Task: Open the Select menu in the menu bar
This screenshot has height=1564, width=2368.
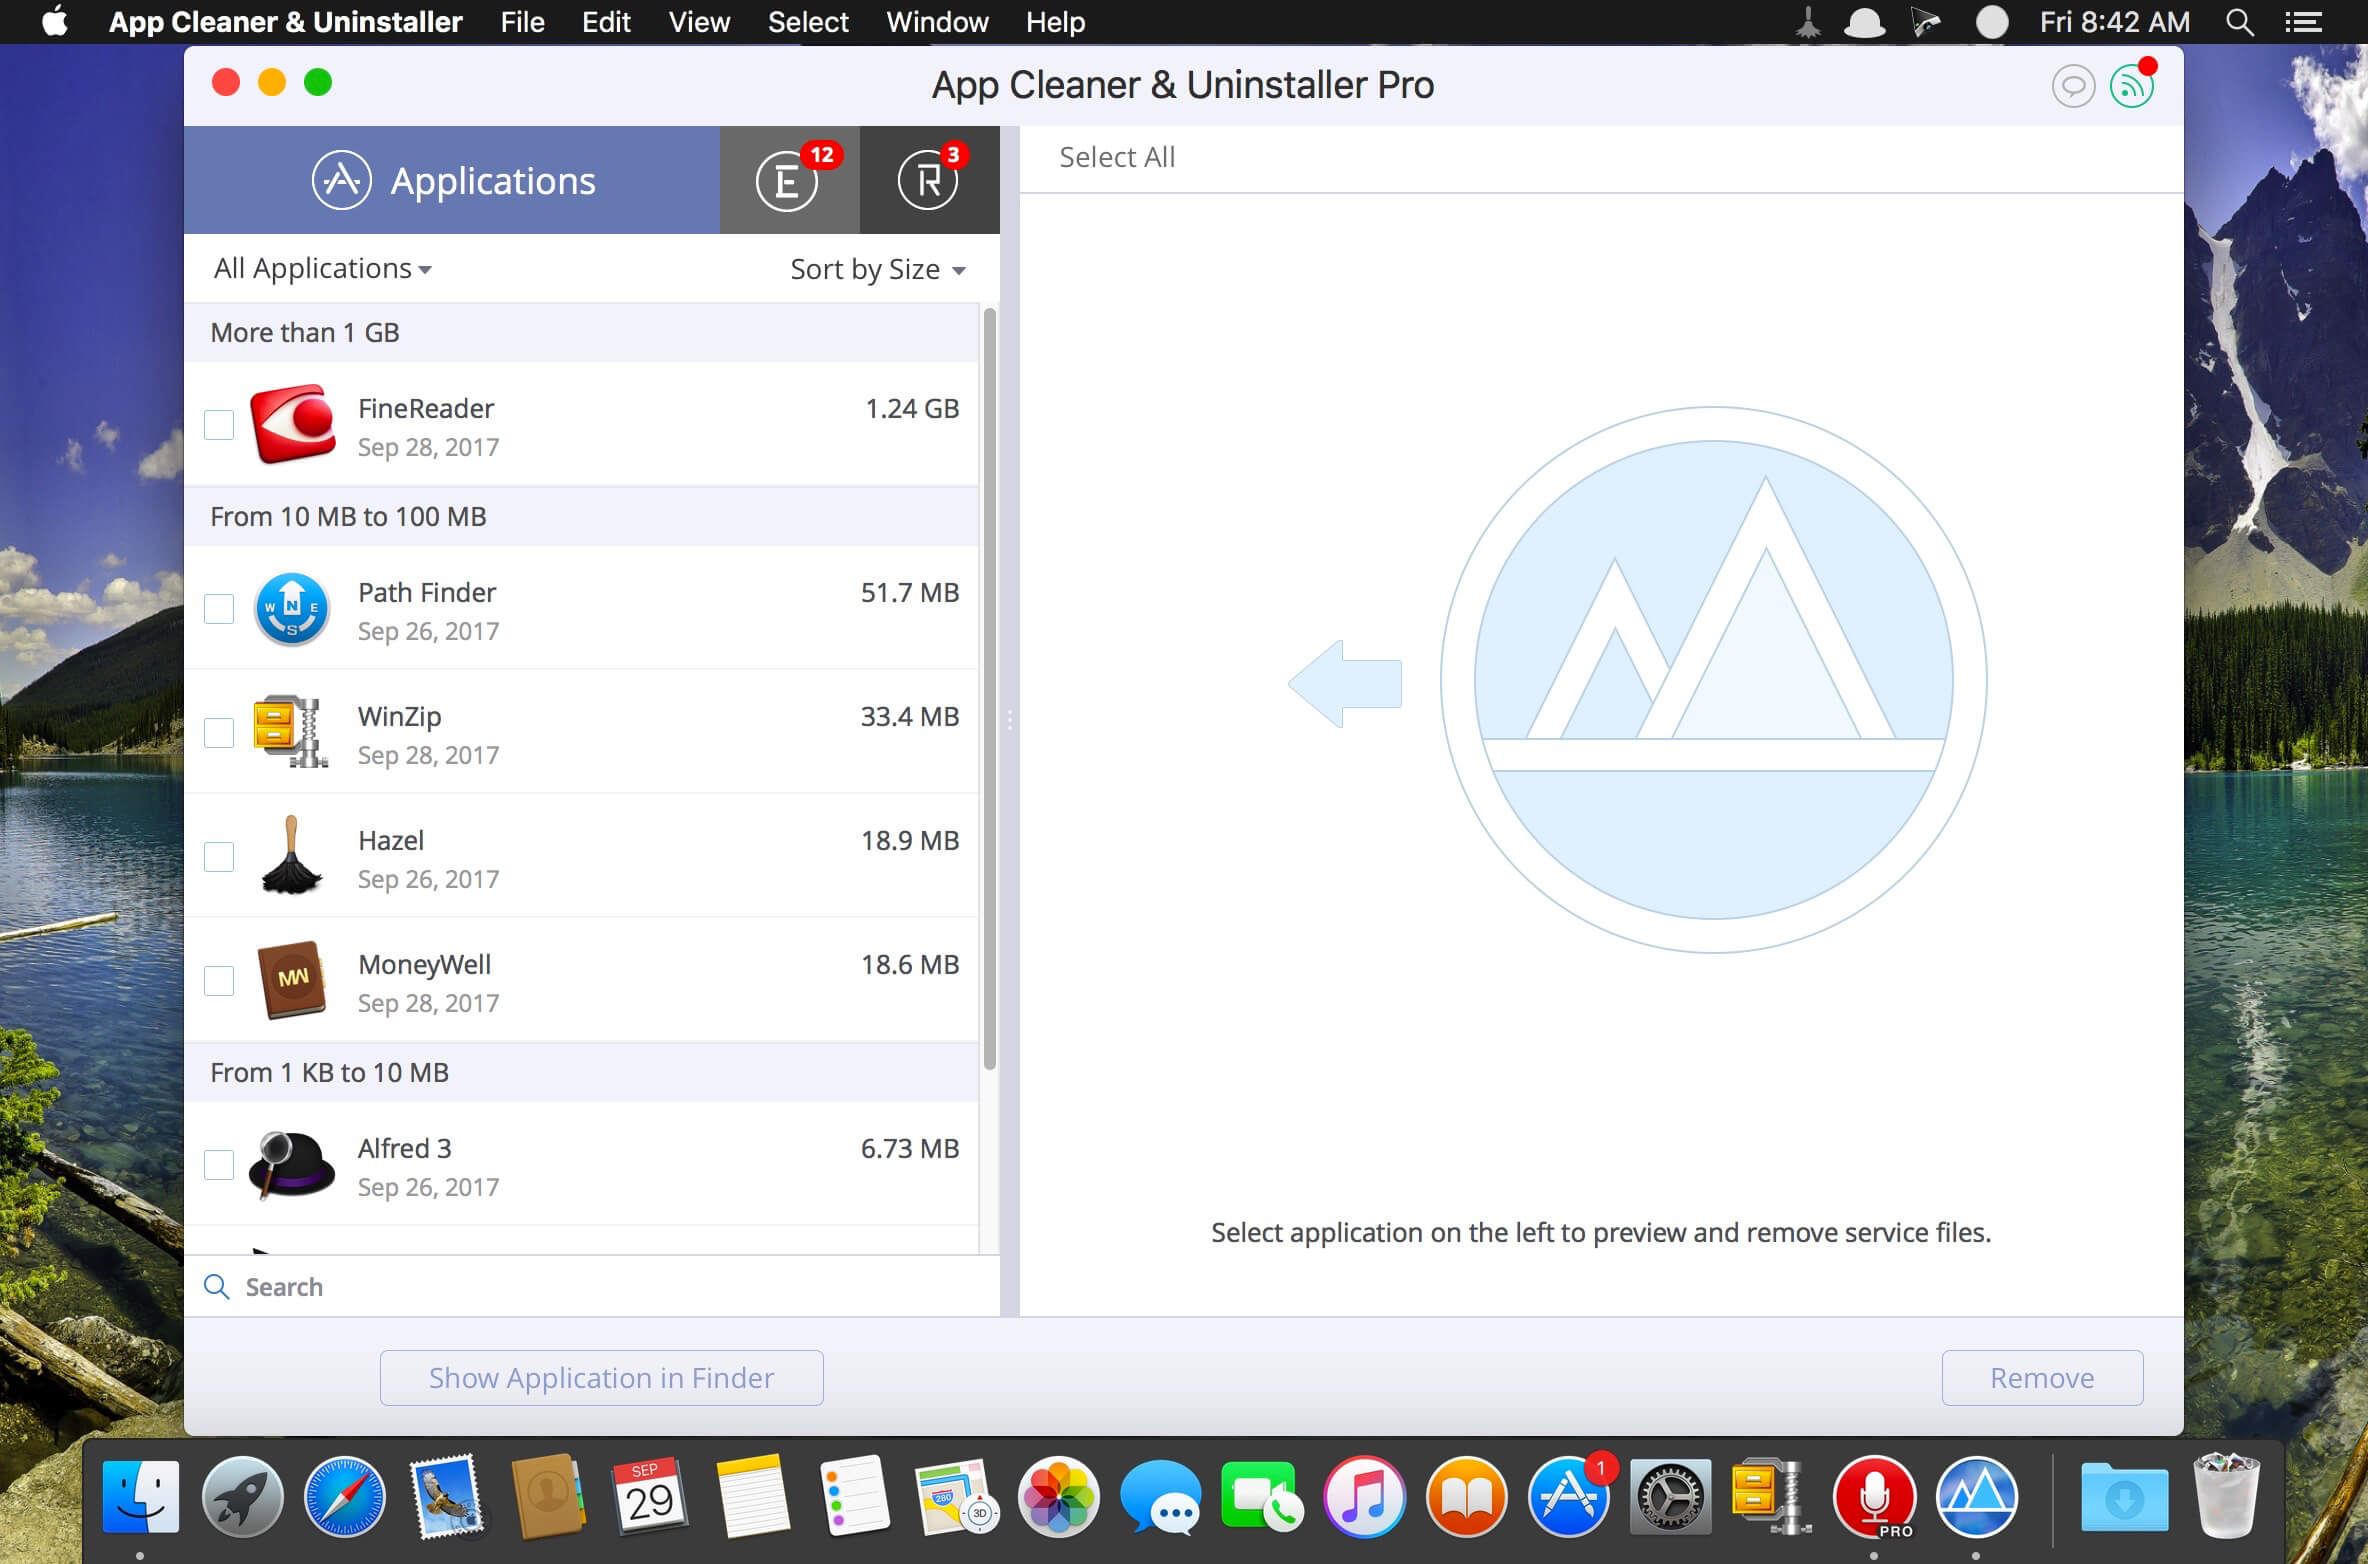Action: [x=807, y=21]
